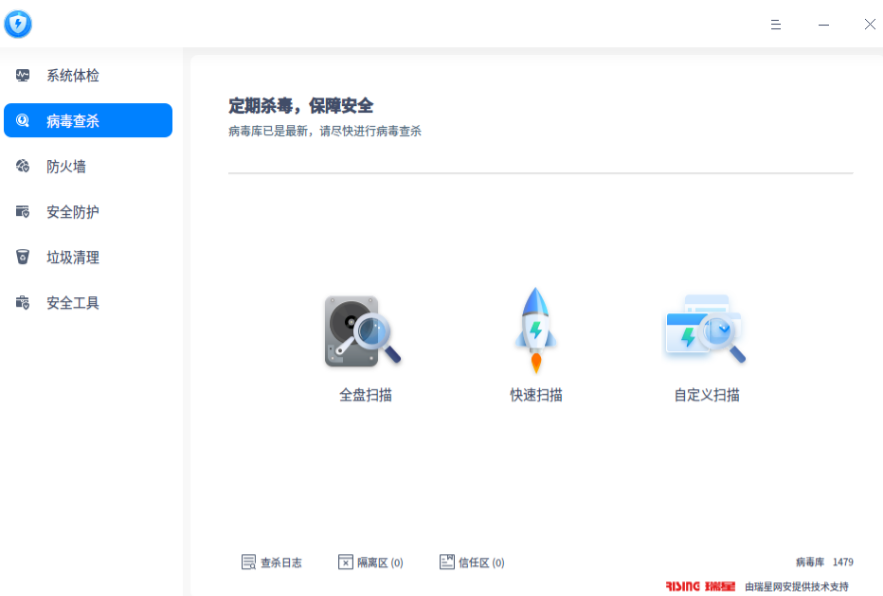Click the 隔离区 quarantine box icon
Image resolution: width=883 pixels, height=596 pixels.
click(x=345, y=562)
